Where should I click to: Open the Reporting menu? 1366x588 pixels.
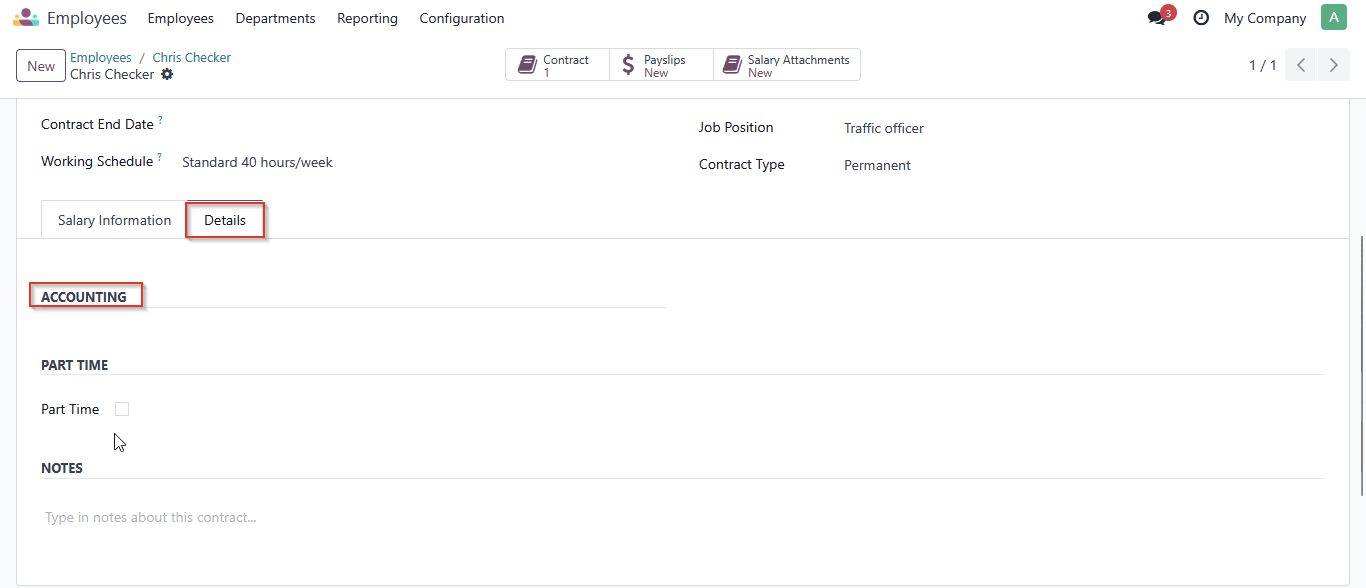click(367, 18)
